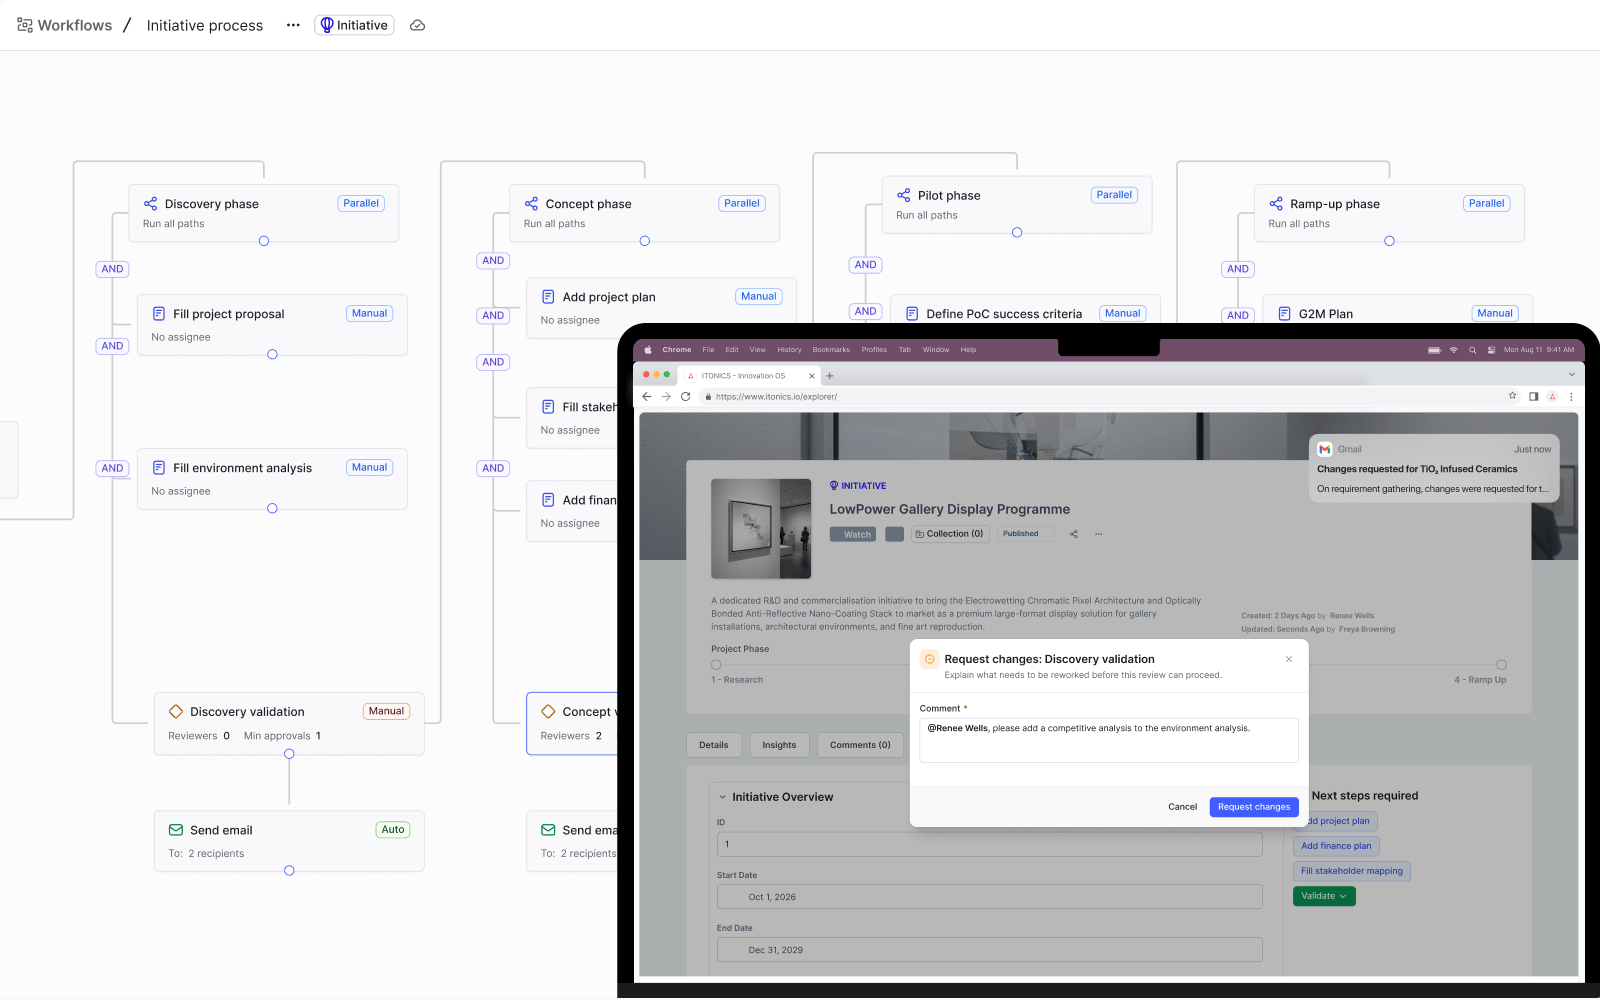1600x1000 pixels.
Task: Click the Start Date field Oct 1, 2026
Action: point(989,897)
